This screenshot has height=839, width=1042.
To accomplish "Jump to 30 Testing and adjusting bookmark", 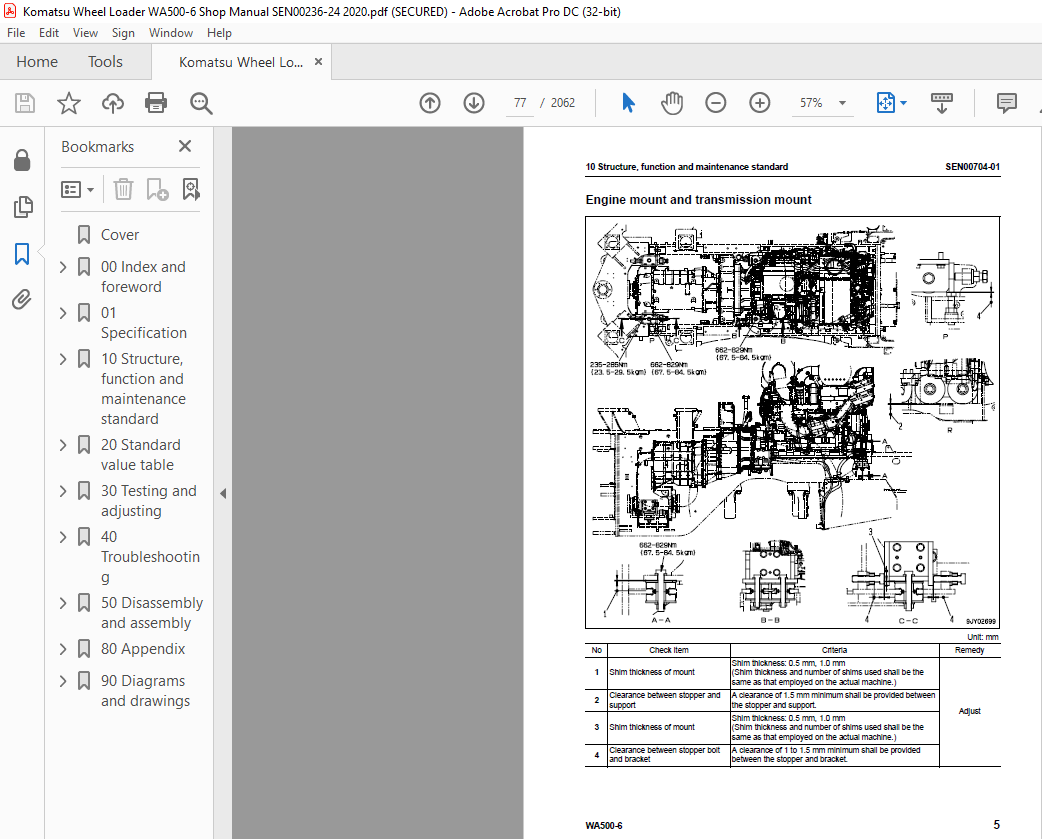I will pyautogui.click(x=148, y=501).
